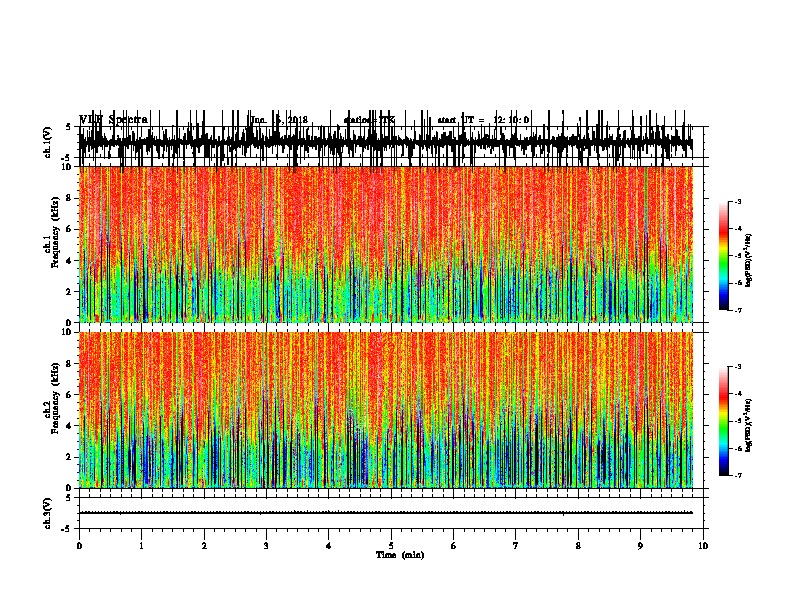Click the 'Time (min)' x-axis label
Screen dimensions: 792x612
pyautogui.click(x=400, y=555)
